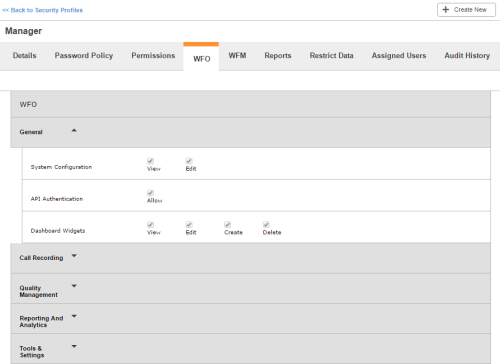This screenshot has height=364, width=500.
Task: Go back to Security Profiles link
Action: 43,10
